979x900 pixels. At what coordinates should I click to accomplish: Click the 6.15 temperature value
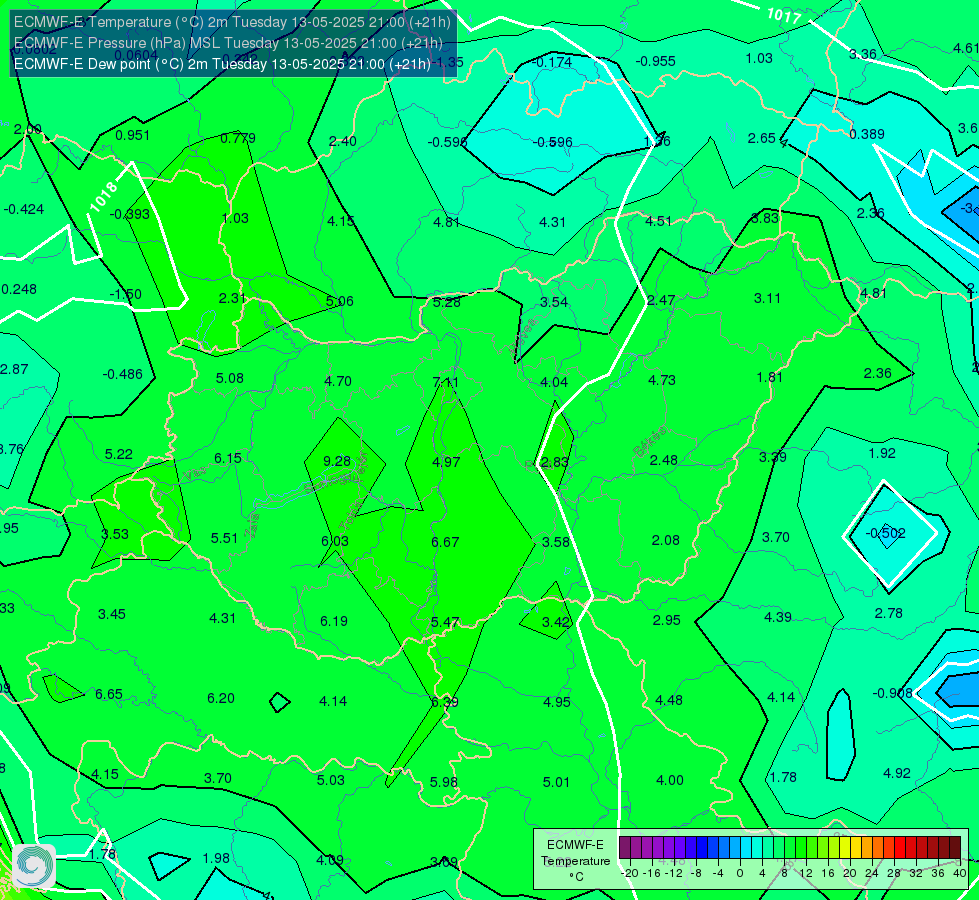[228, 458]
